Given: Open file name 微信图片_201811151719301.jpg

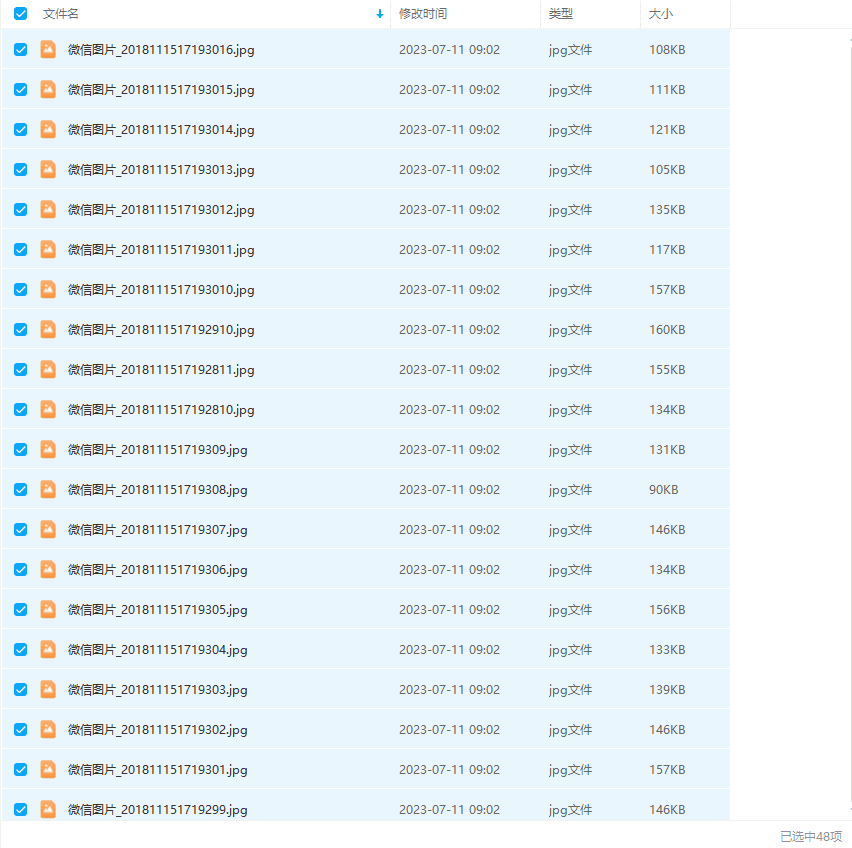Looking at the screenshot, I should click(157, 770).
